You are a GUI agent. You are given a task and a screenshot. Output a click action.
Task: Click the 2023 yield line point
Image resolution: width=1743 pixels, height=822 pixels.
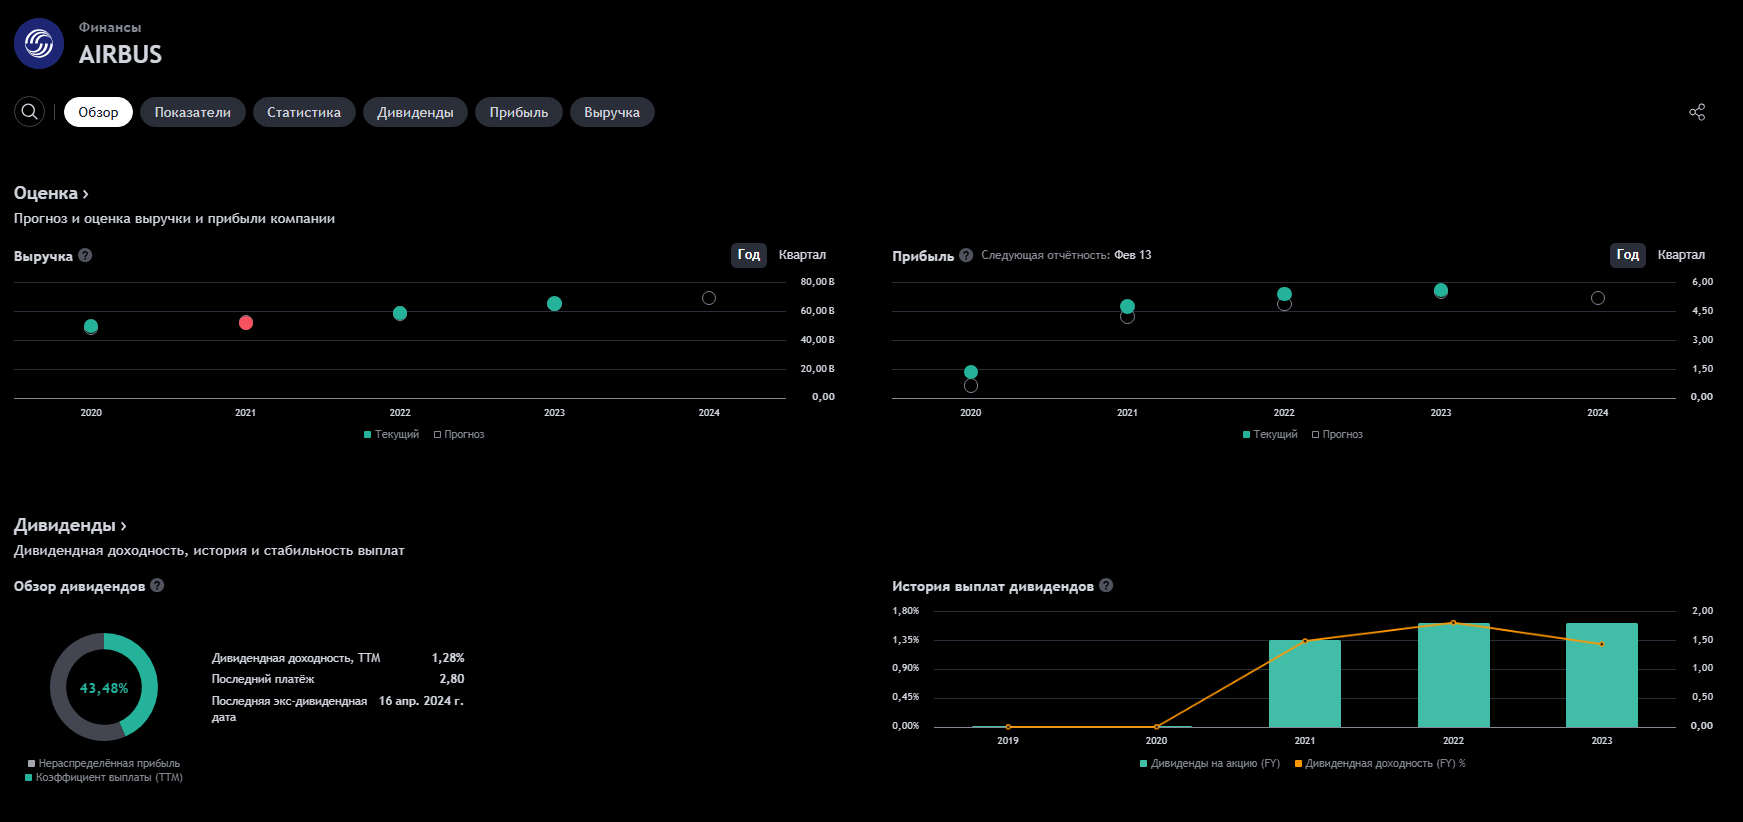coord(1602,644)
